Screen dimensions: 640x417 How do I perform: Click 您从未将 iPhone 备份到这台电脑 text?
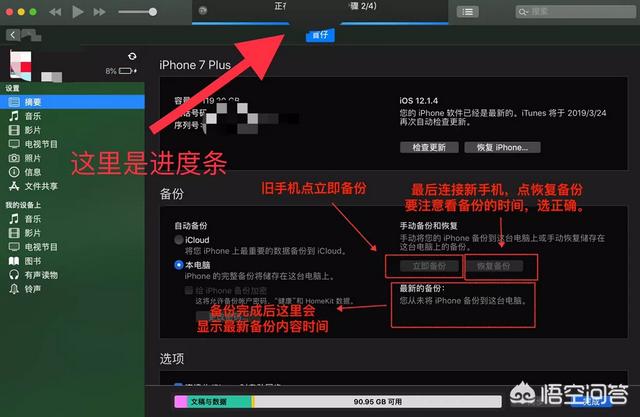click(463, 301)
